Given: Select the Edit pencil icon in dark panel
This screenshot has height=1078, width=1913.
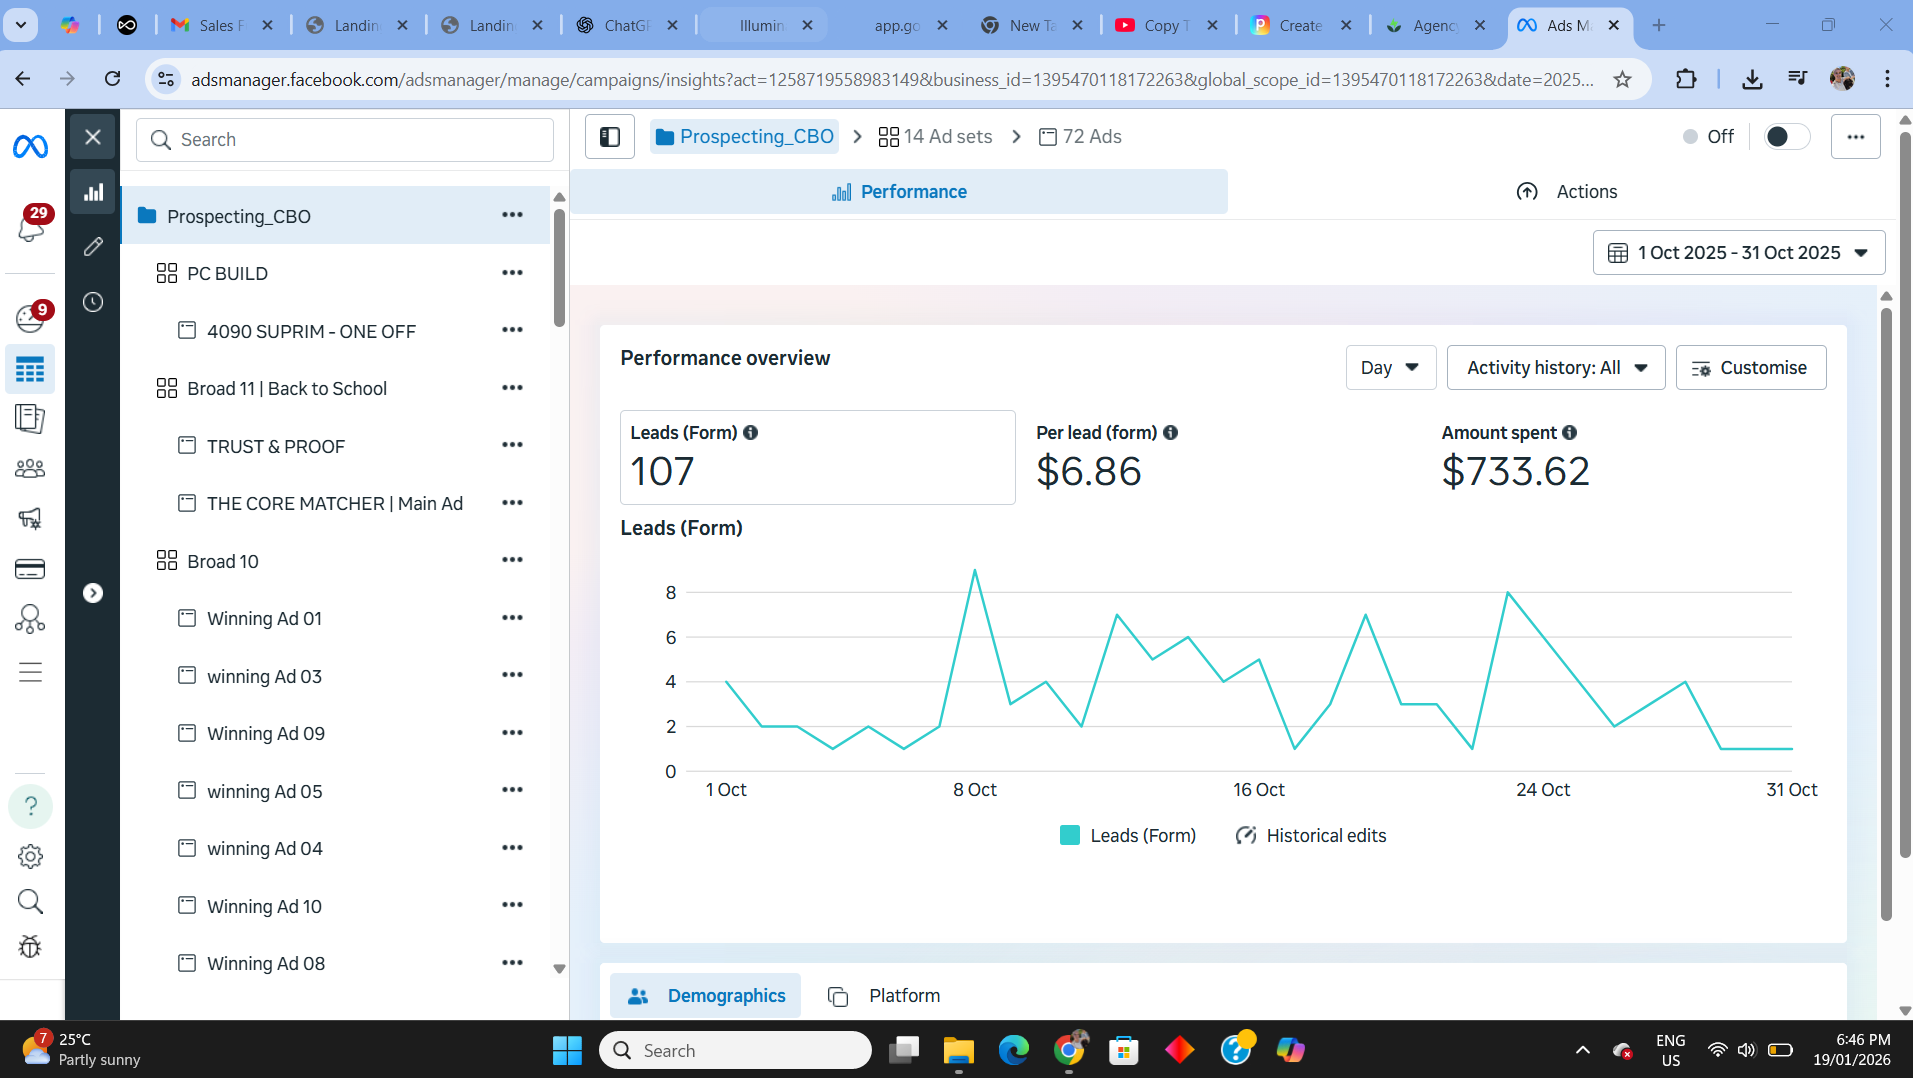Looking at the screenshot, I should click(93, 246).
